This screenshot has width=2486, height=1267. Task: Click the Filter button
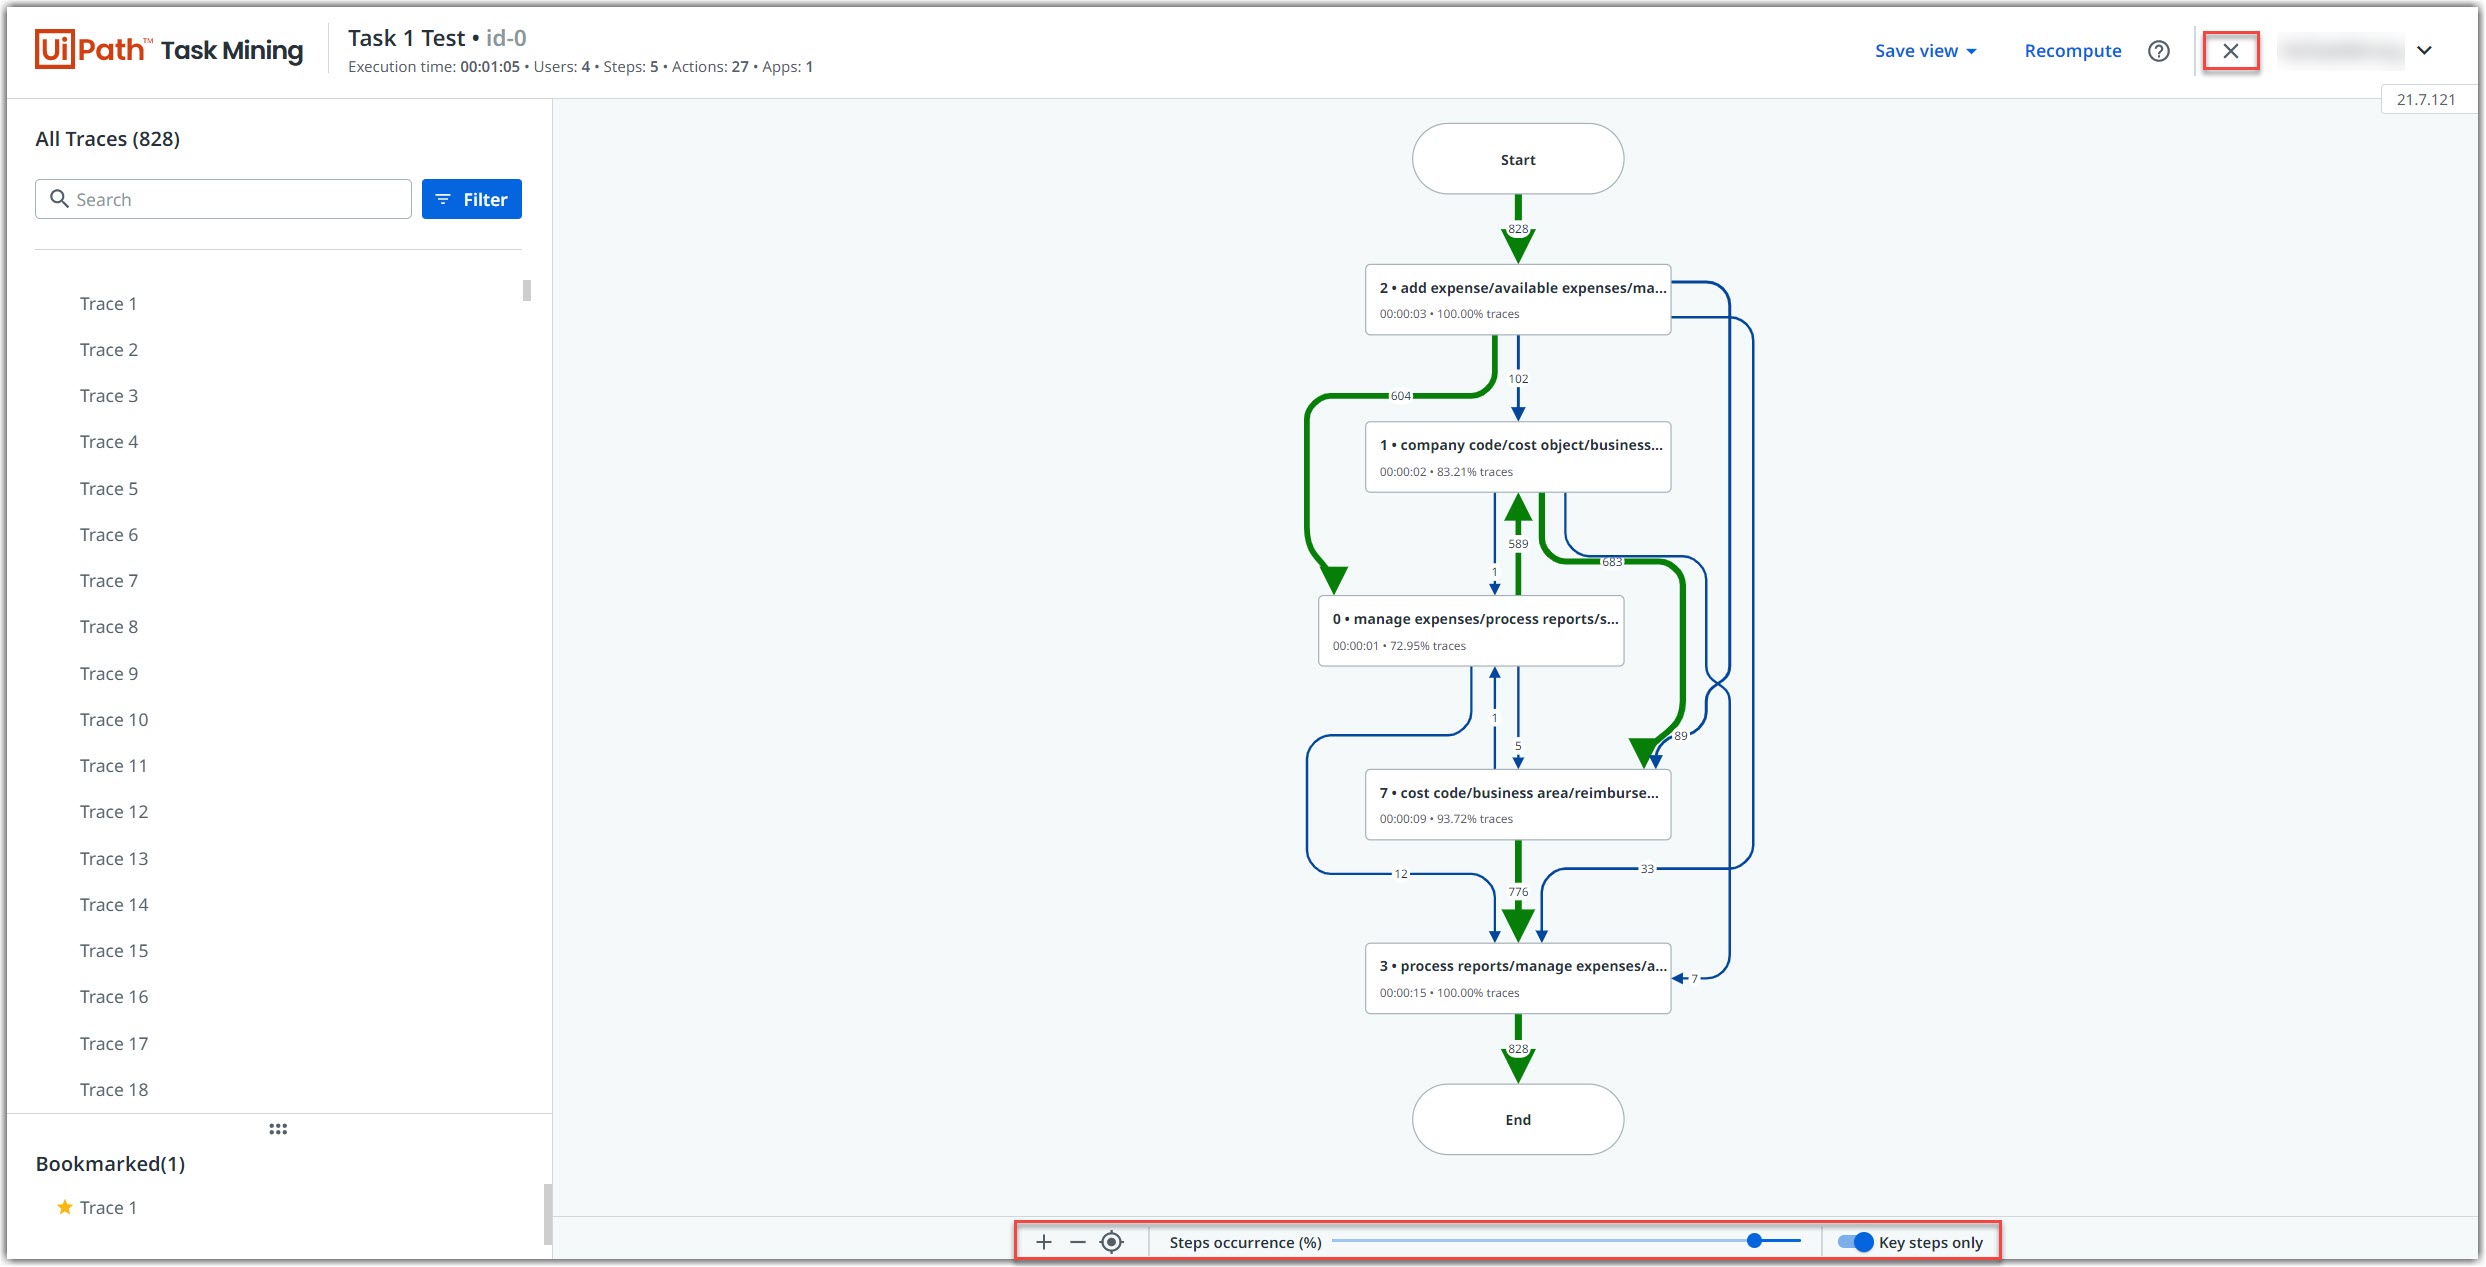[471, 199]
